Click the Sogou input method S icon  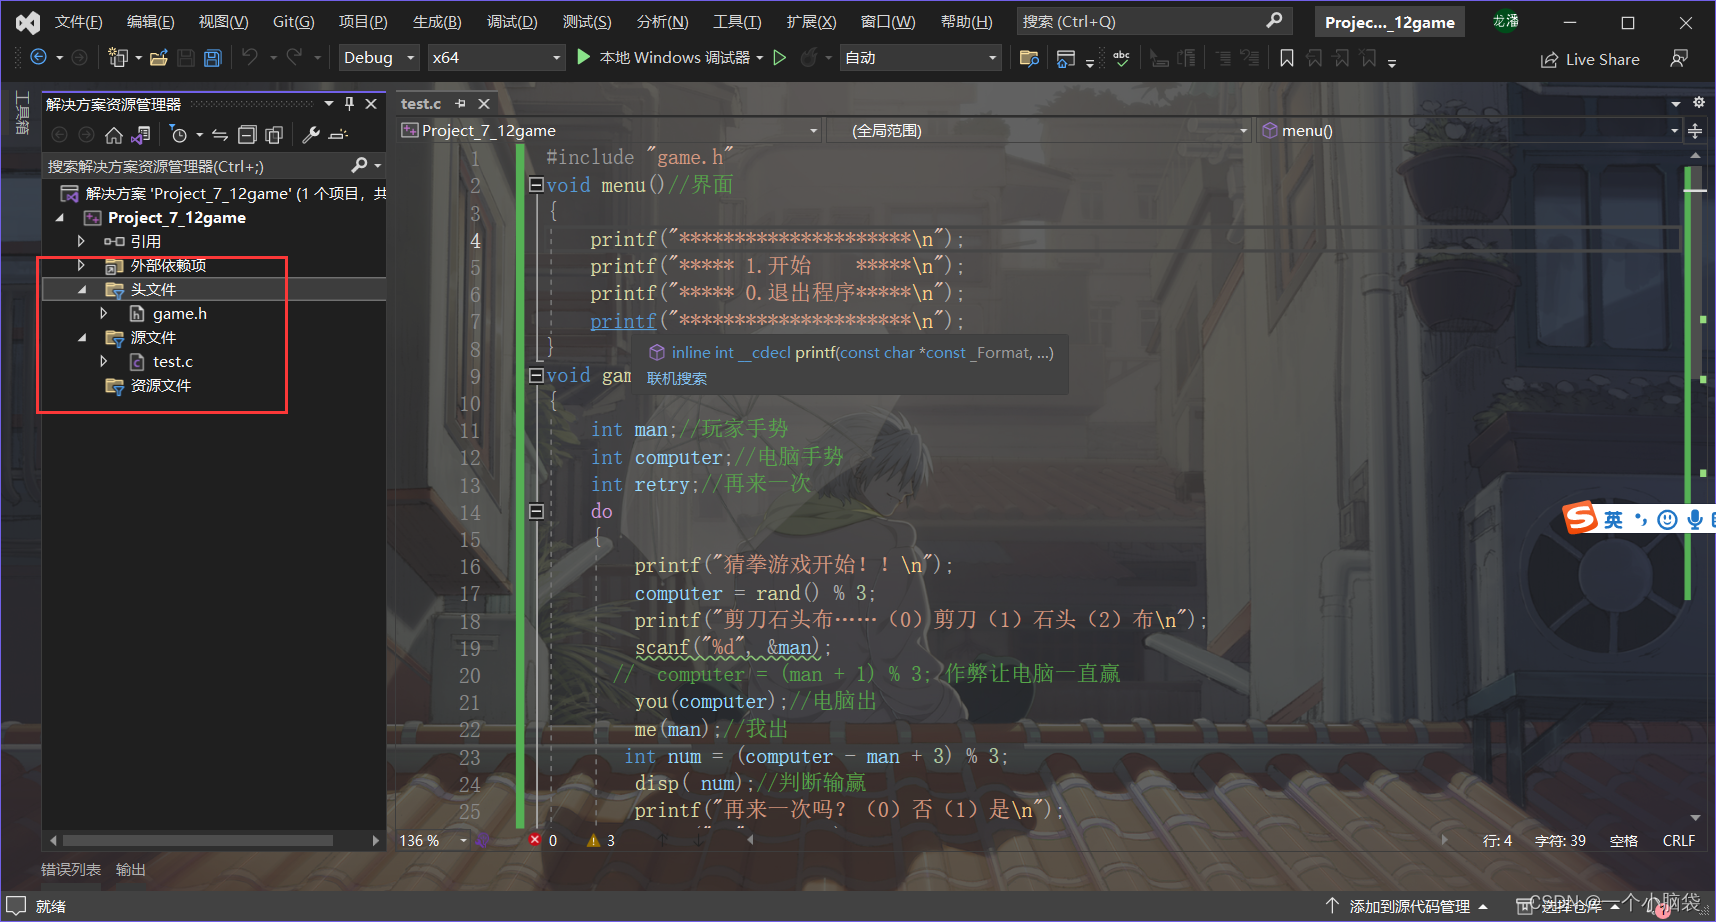[x=1581, y=517]
